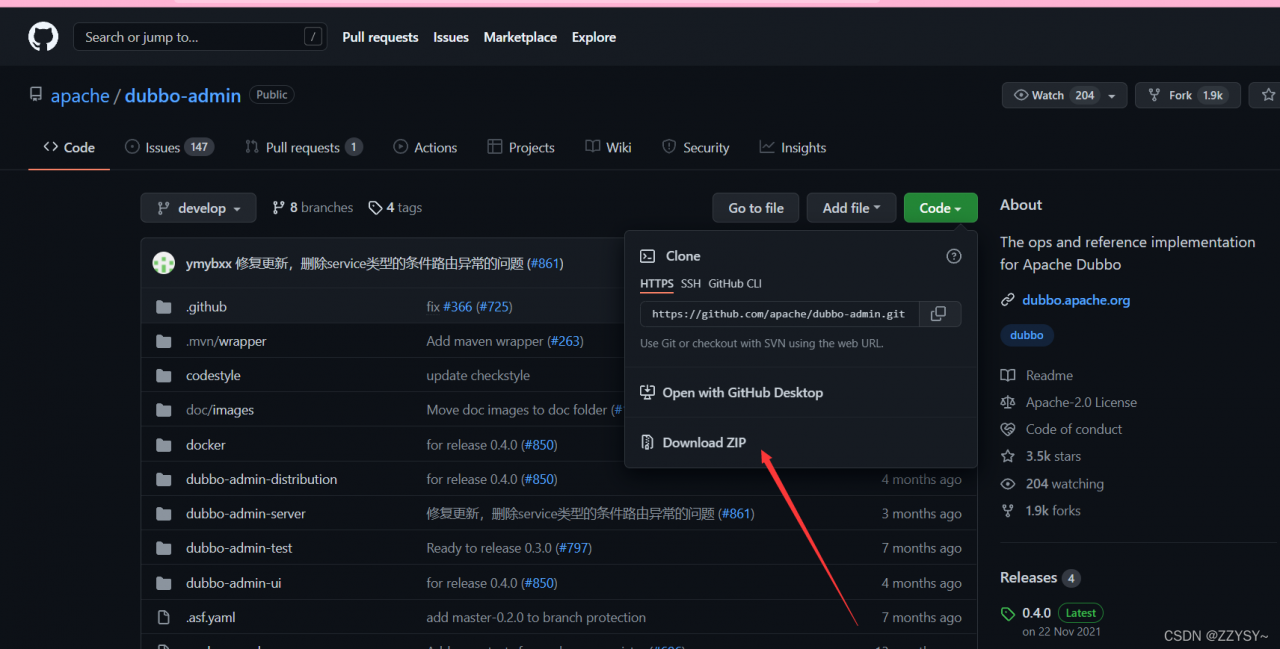Open the apache owner link
Screen dimensions: 1280x649
point(80,96)
